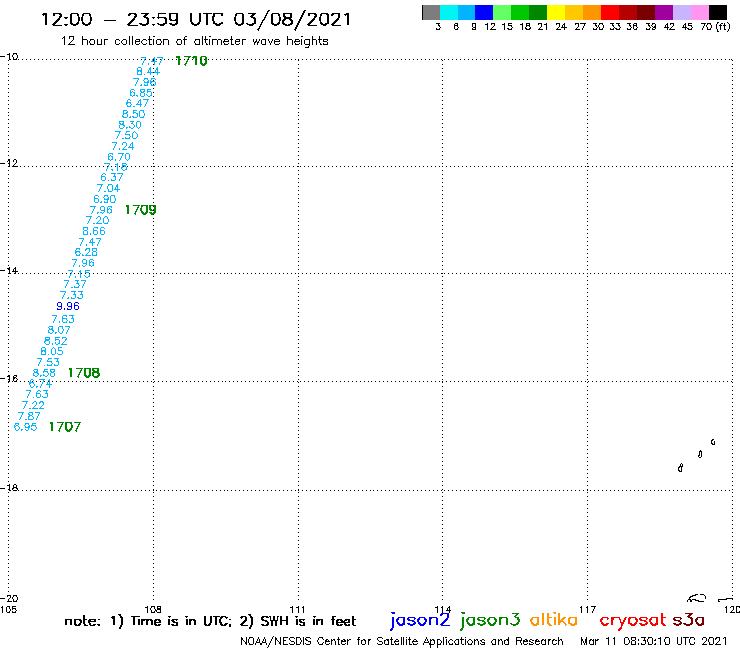Click the wave height value 6.90
The width and height of the screenshot is (740, 650).
coord(105,199)
